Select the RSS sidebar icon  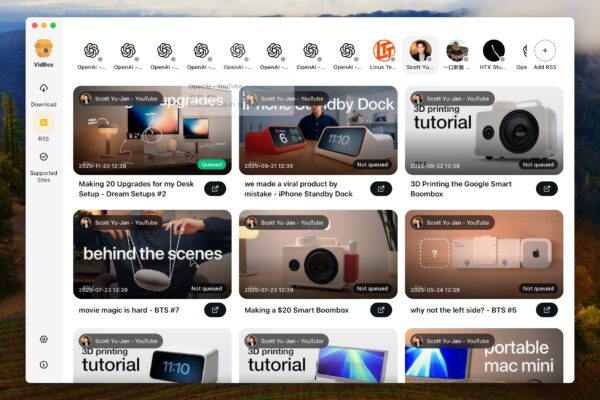click(x=43, y=123)
